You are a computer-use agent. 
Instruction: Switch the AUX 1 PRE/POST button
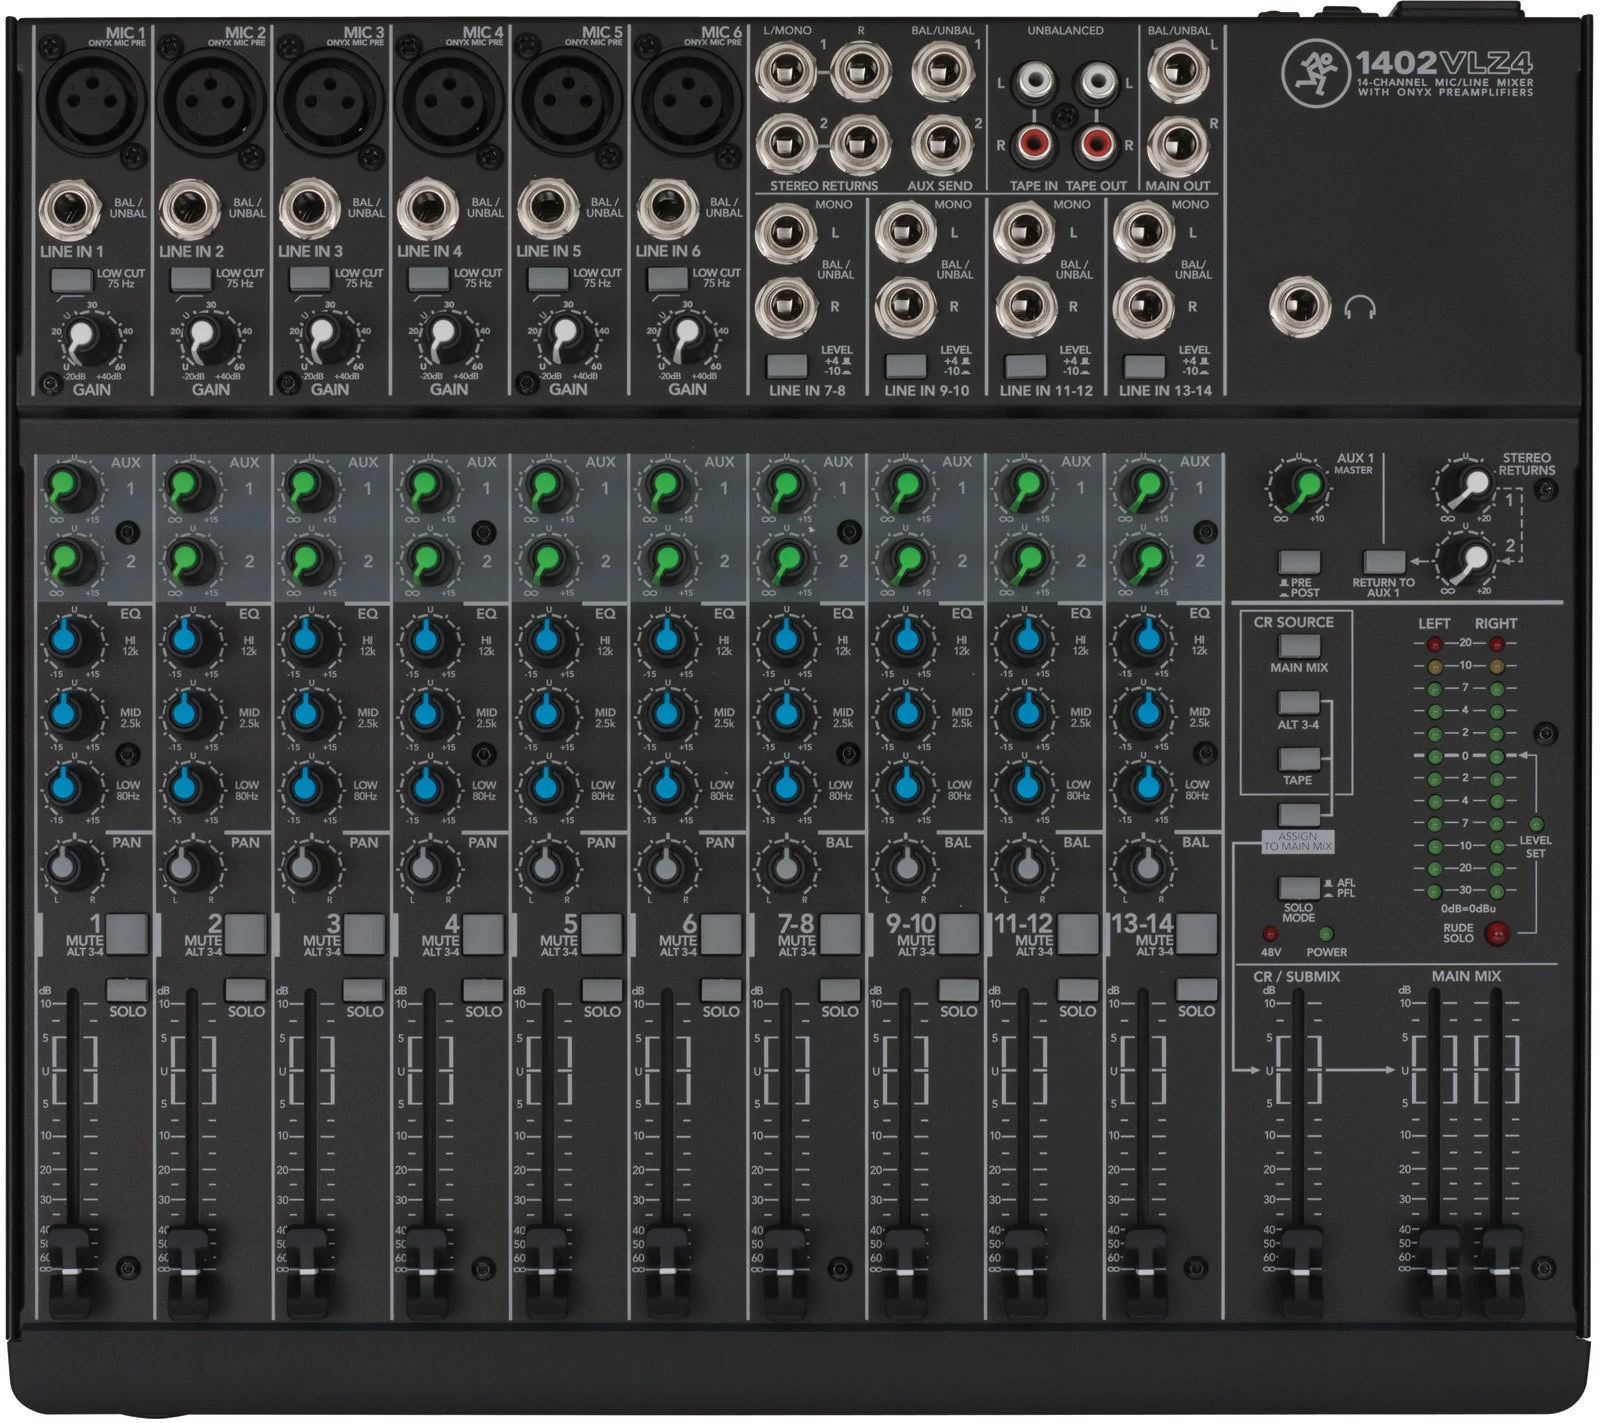point(1299,562)
